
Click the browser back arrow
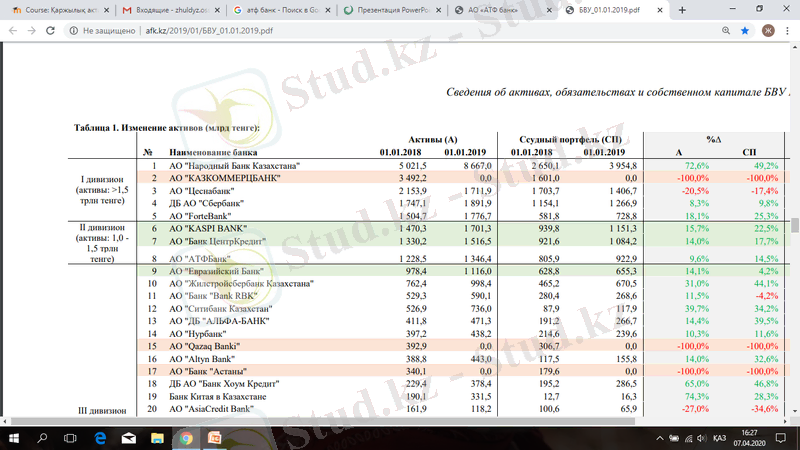[x=11, y=31]
